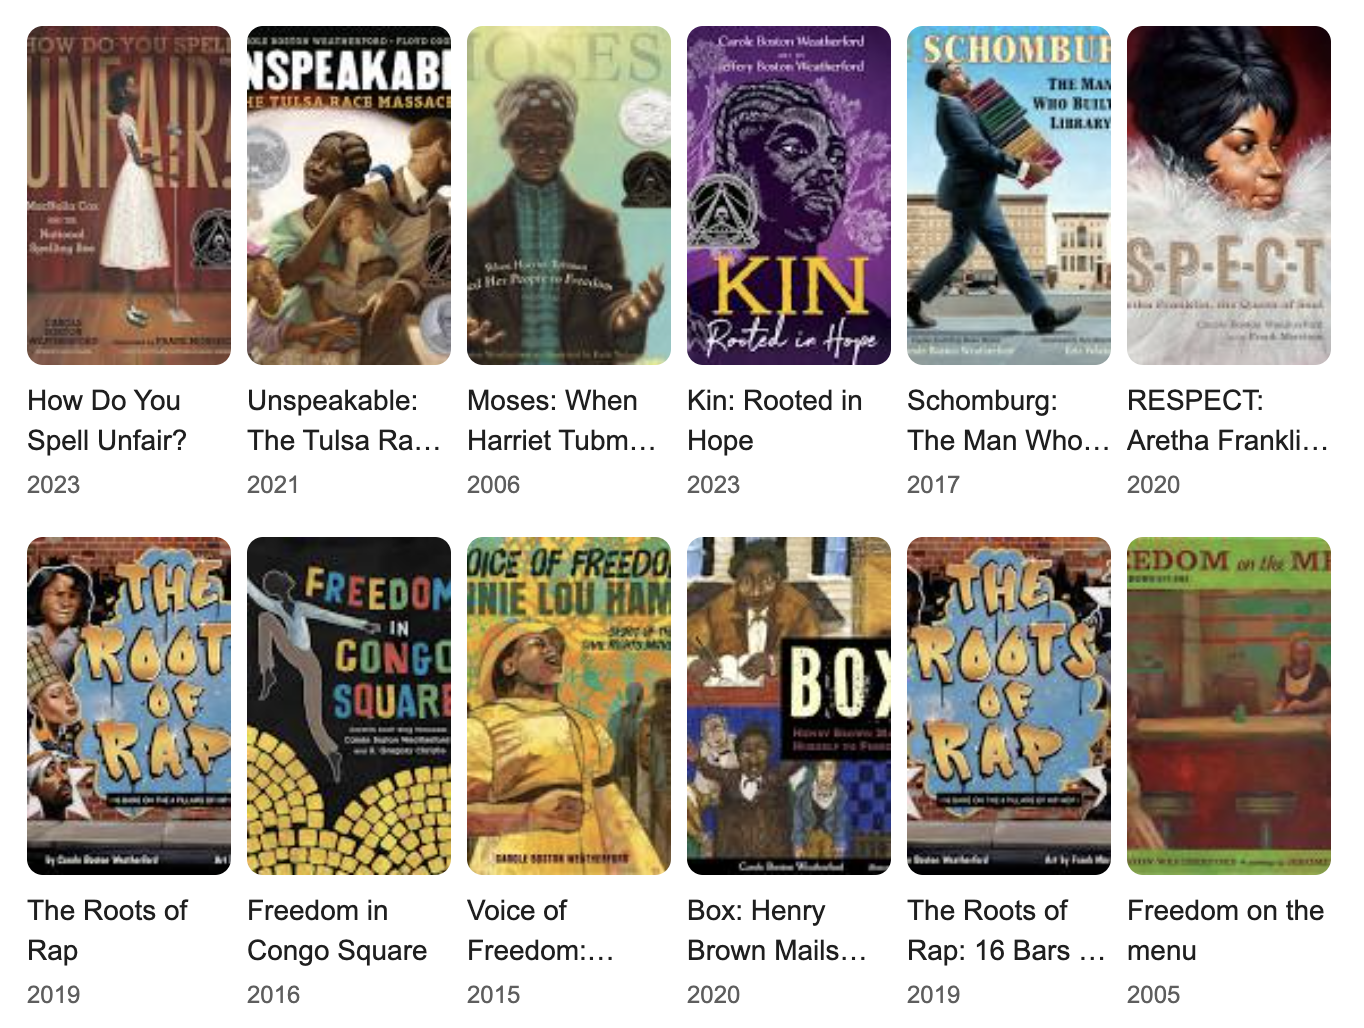Select the Freedom in Congo Square cover

click(349, 705)
